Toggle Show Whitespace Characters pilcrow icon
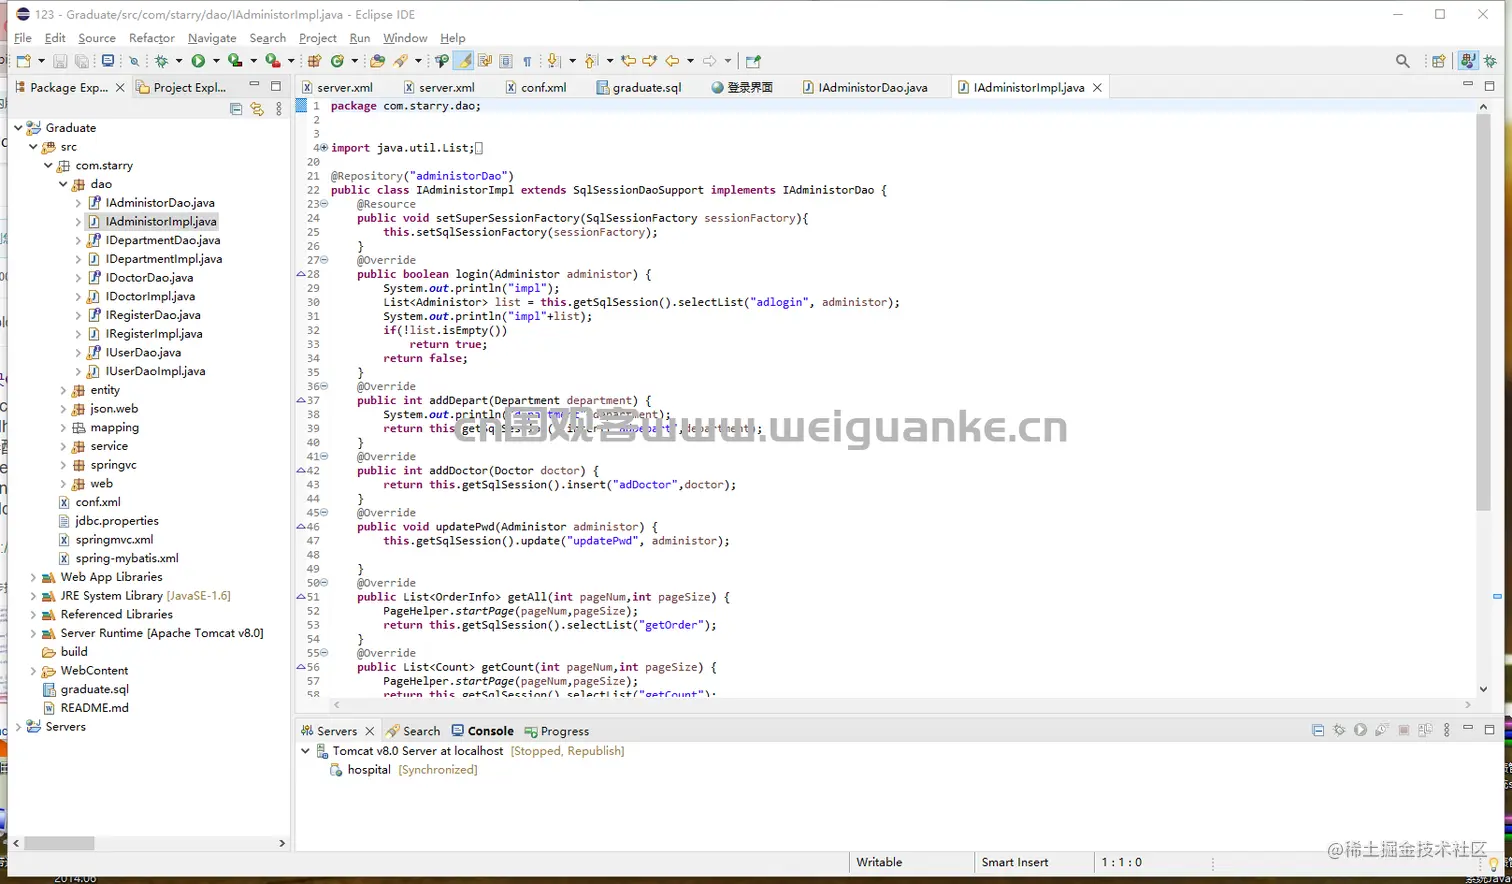The height and width of the screenshot is (884, 1512). click(x=527, y=61)
